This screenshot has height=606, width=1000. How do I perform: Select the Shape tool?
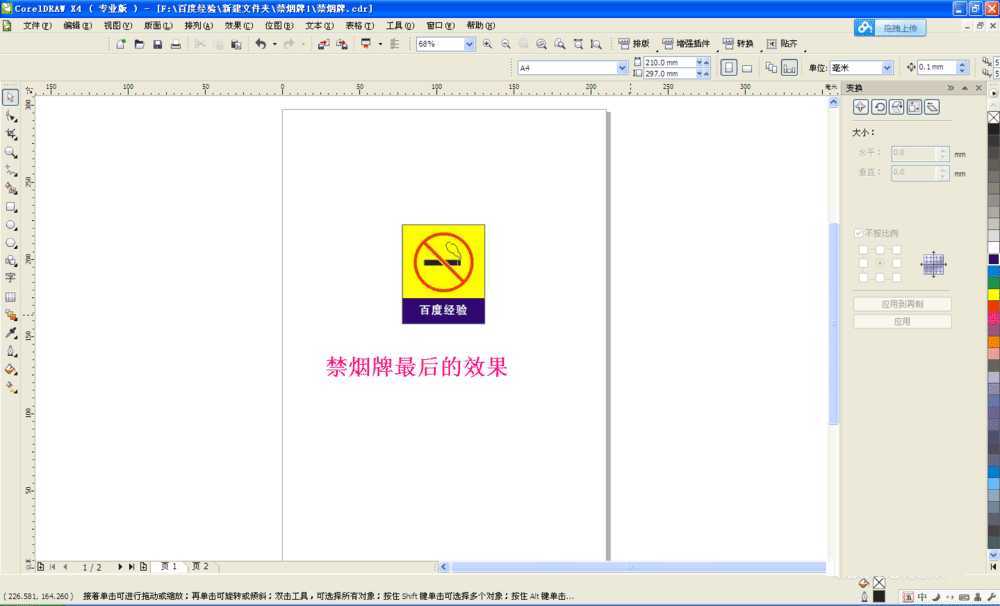click(x=11, y=115)
